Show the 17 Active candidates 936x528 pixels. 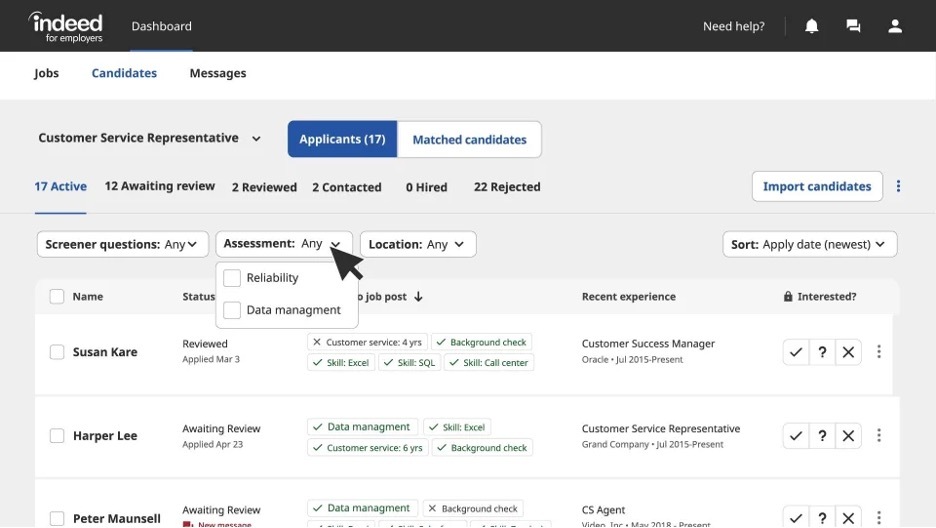[x=60, y=187]
